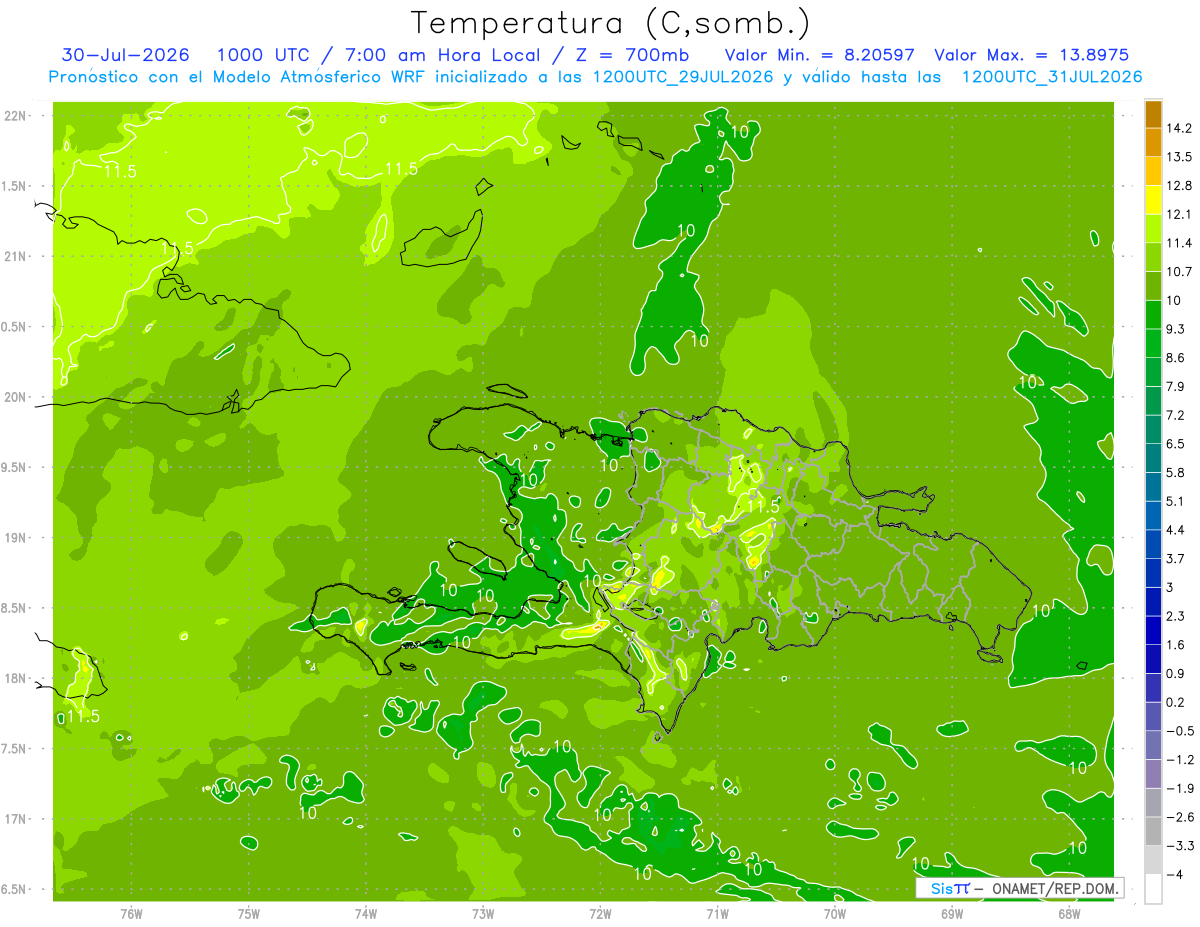
Task: Click the '0.9' color scale value
Action: (x=1176, y=674)
